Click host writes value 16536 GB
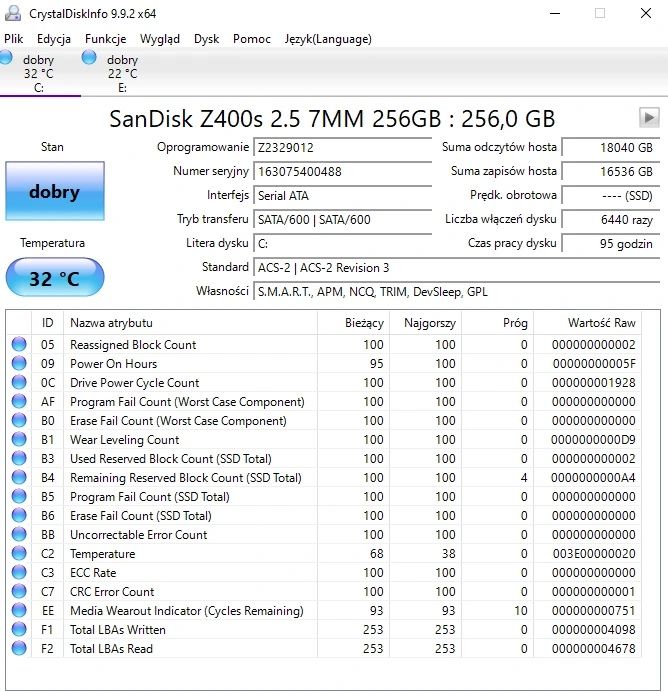668x692 pixels. coord(611,171)
